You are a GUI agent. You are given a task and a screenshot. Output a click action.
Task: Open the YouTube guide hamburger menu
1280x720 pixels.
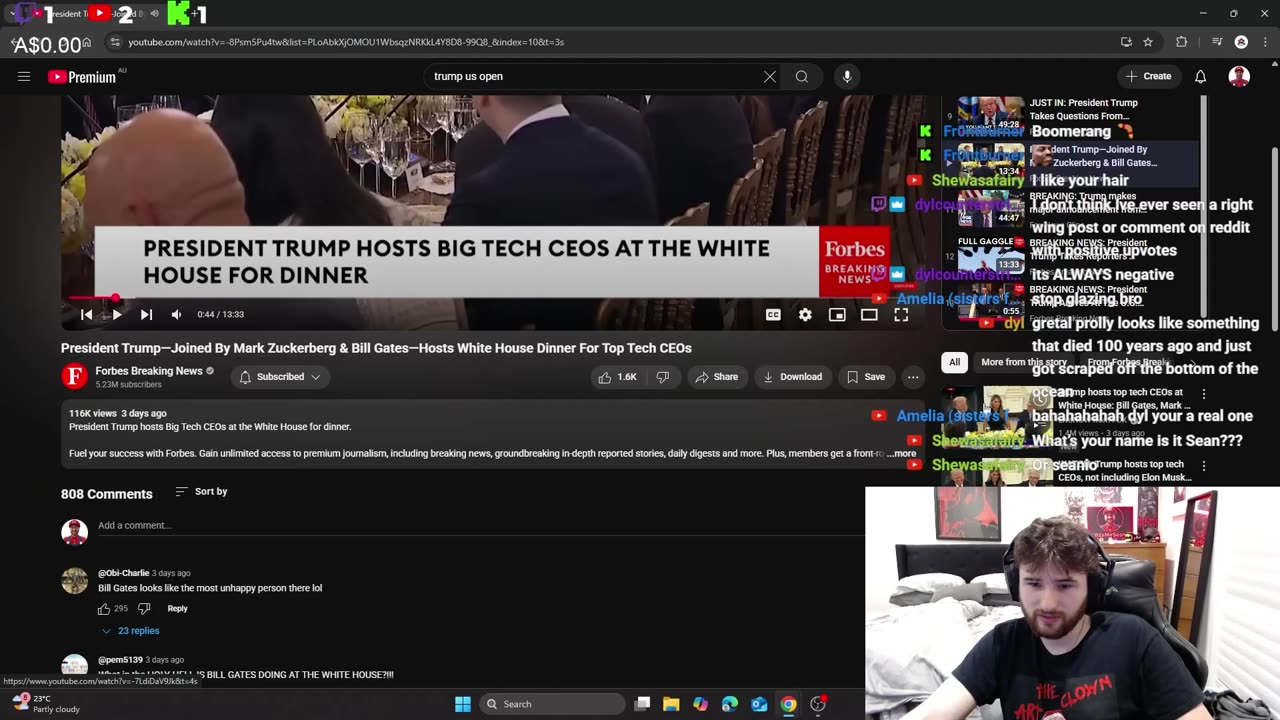coord(24,76)
